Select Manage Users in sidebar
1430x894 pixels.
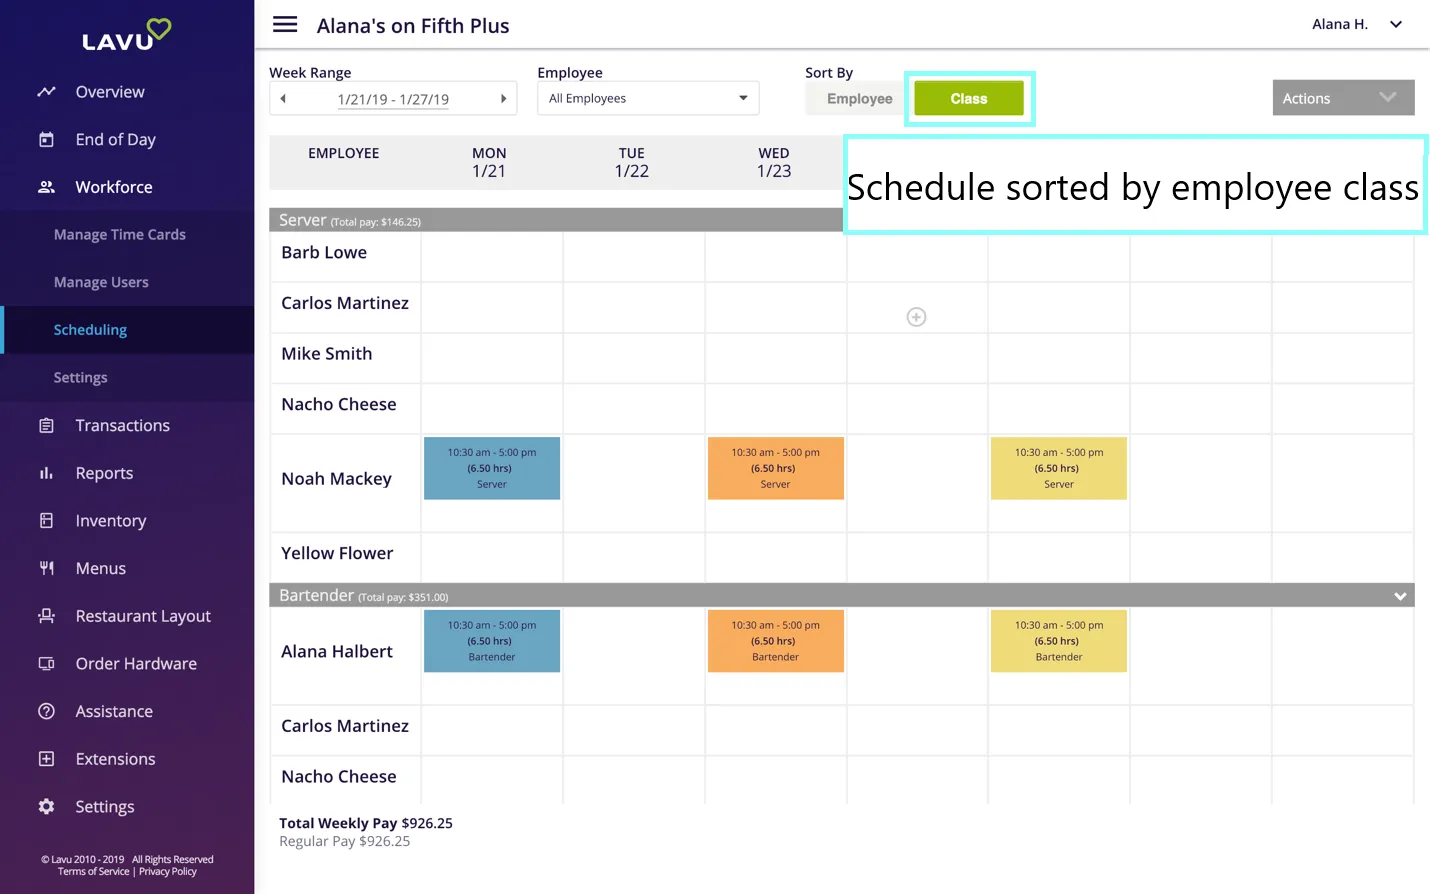click(101, 283)
